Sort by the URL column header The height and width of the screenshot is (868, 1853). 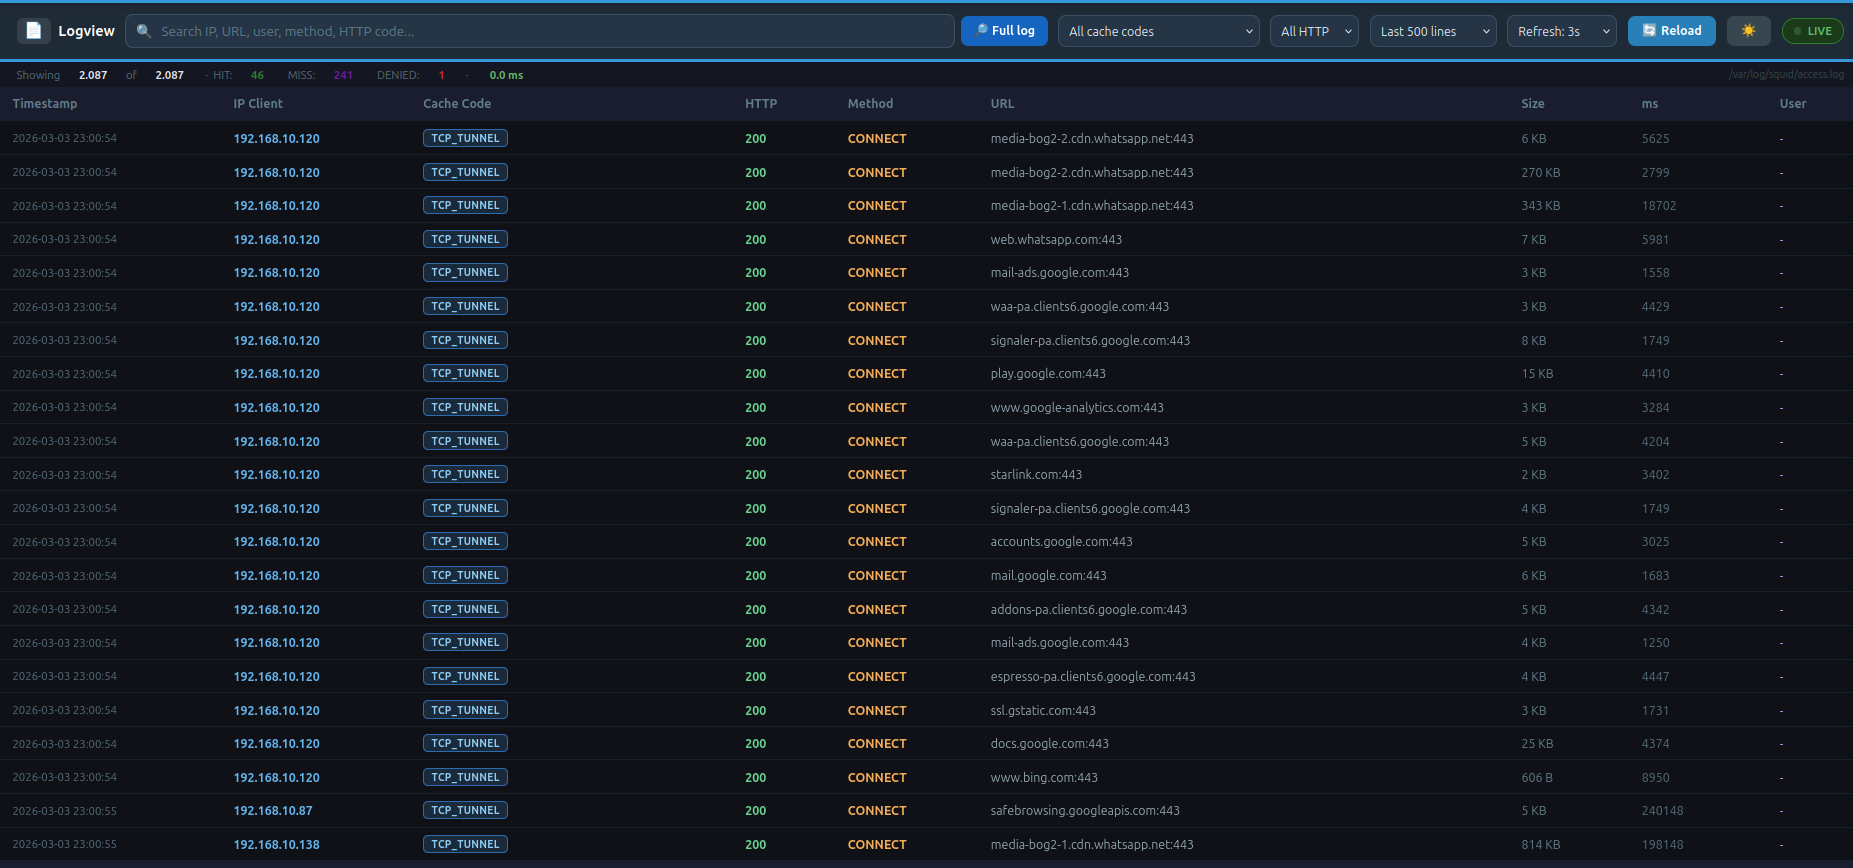(x=1002, y=104)
